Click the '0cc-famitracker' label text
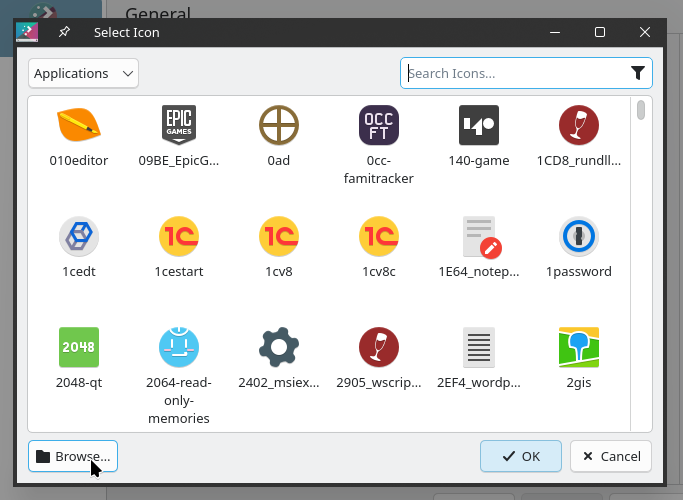 (379, 169)
